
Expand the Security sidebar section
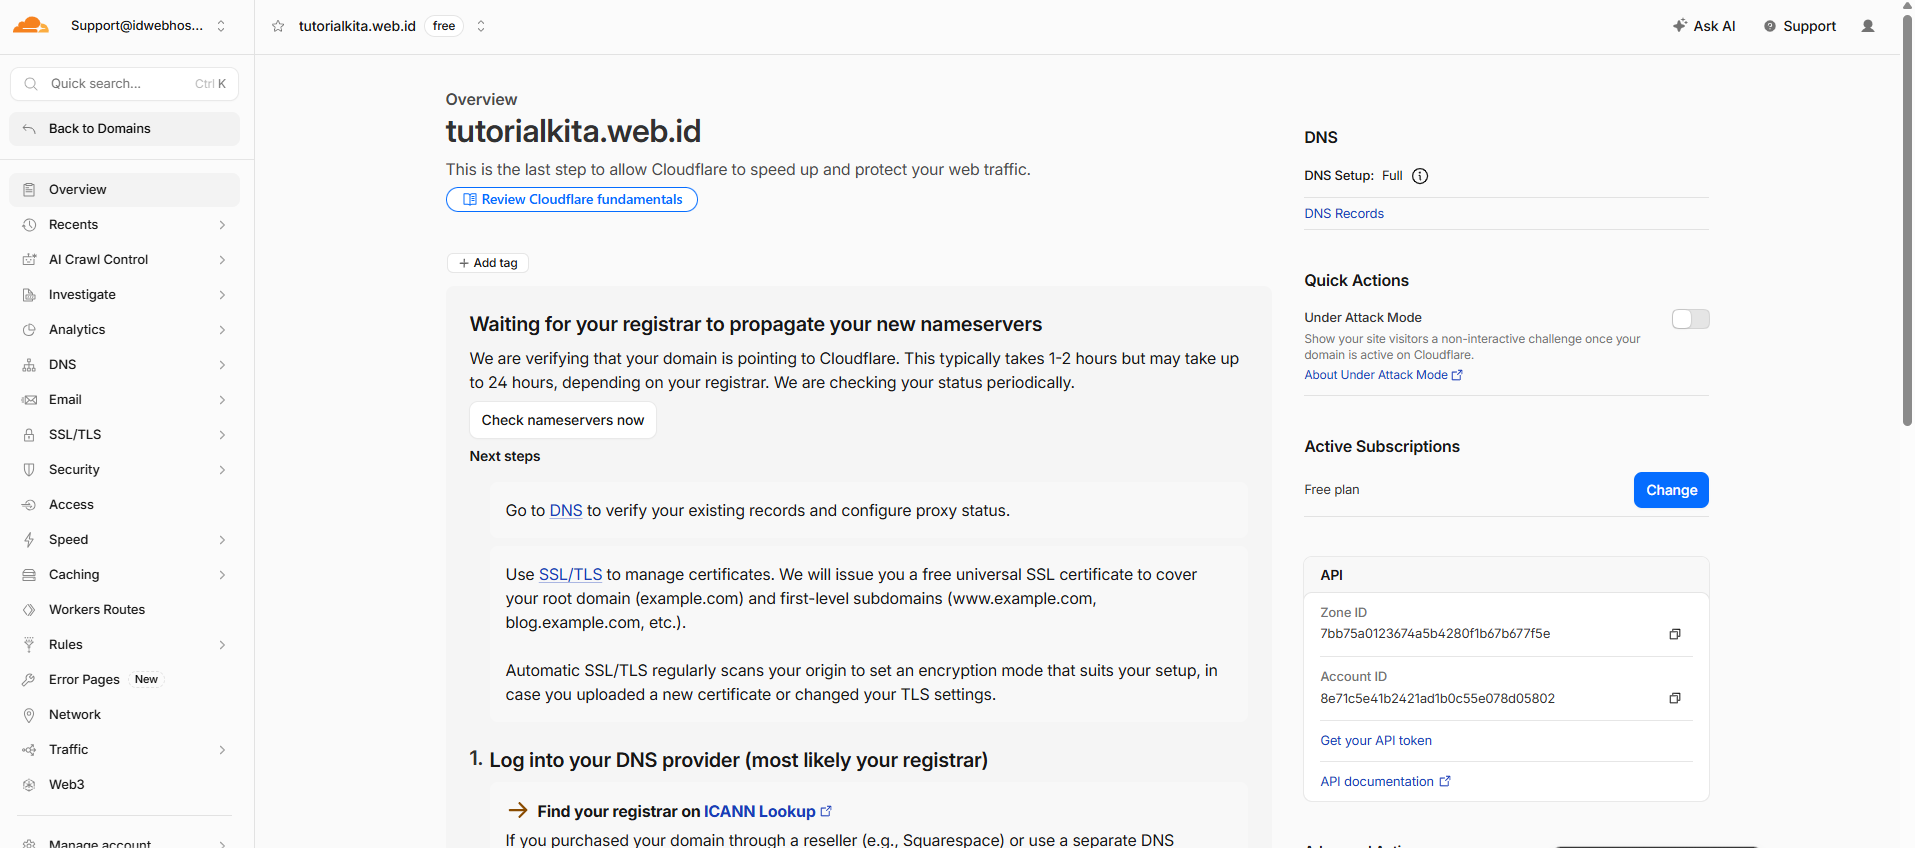(x=125, y=470)
